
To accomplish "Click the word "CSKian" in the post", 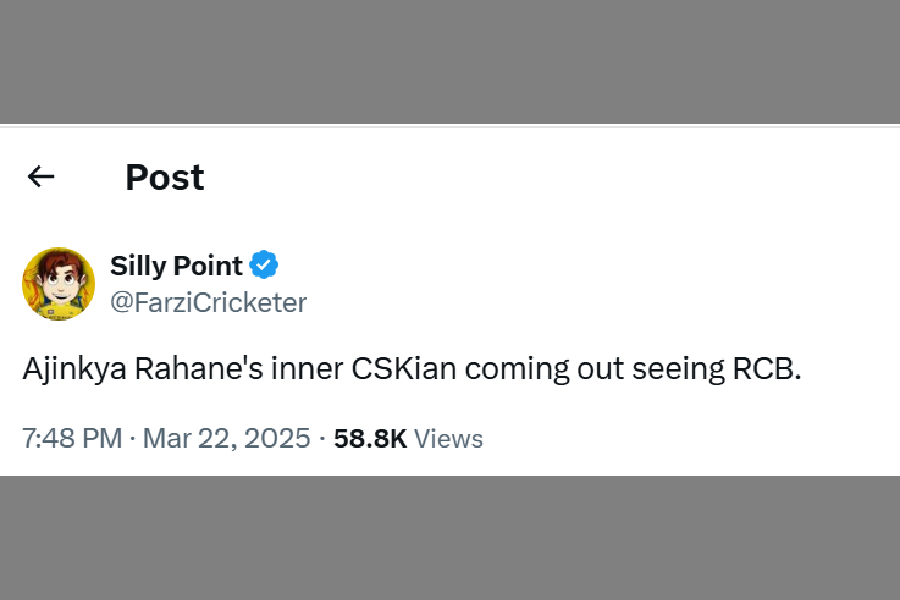I will pyautogui.click(x=404, y=369).
